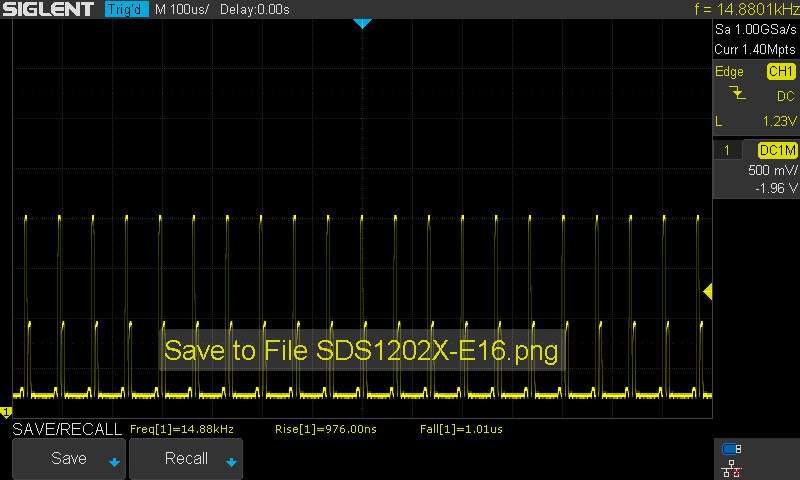
Task: Click the Curr 1.40Mpts memory depth
Action: (x=755, y=49)
